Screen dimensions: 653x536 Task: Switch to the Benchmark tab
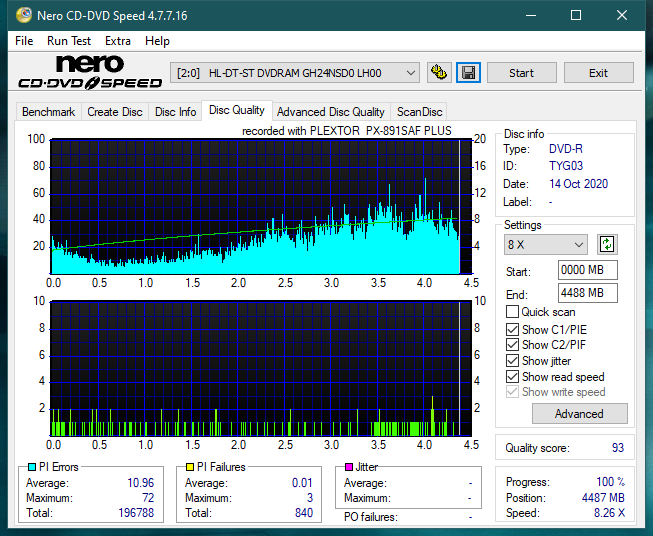[x=49, y=112]
